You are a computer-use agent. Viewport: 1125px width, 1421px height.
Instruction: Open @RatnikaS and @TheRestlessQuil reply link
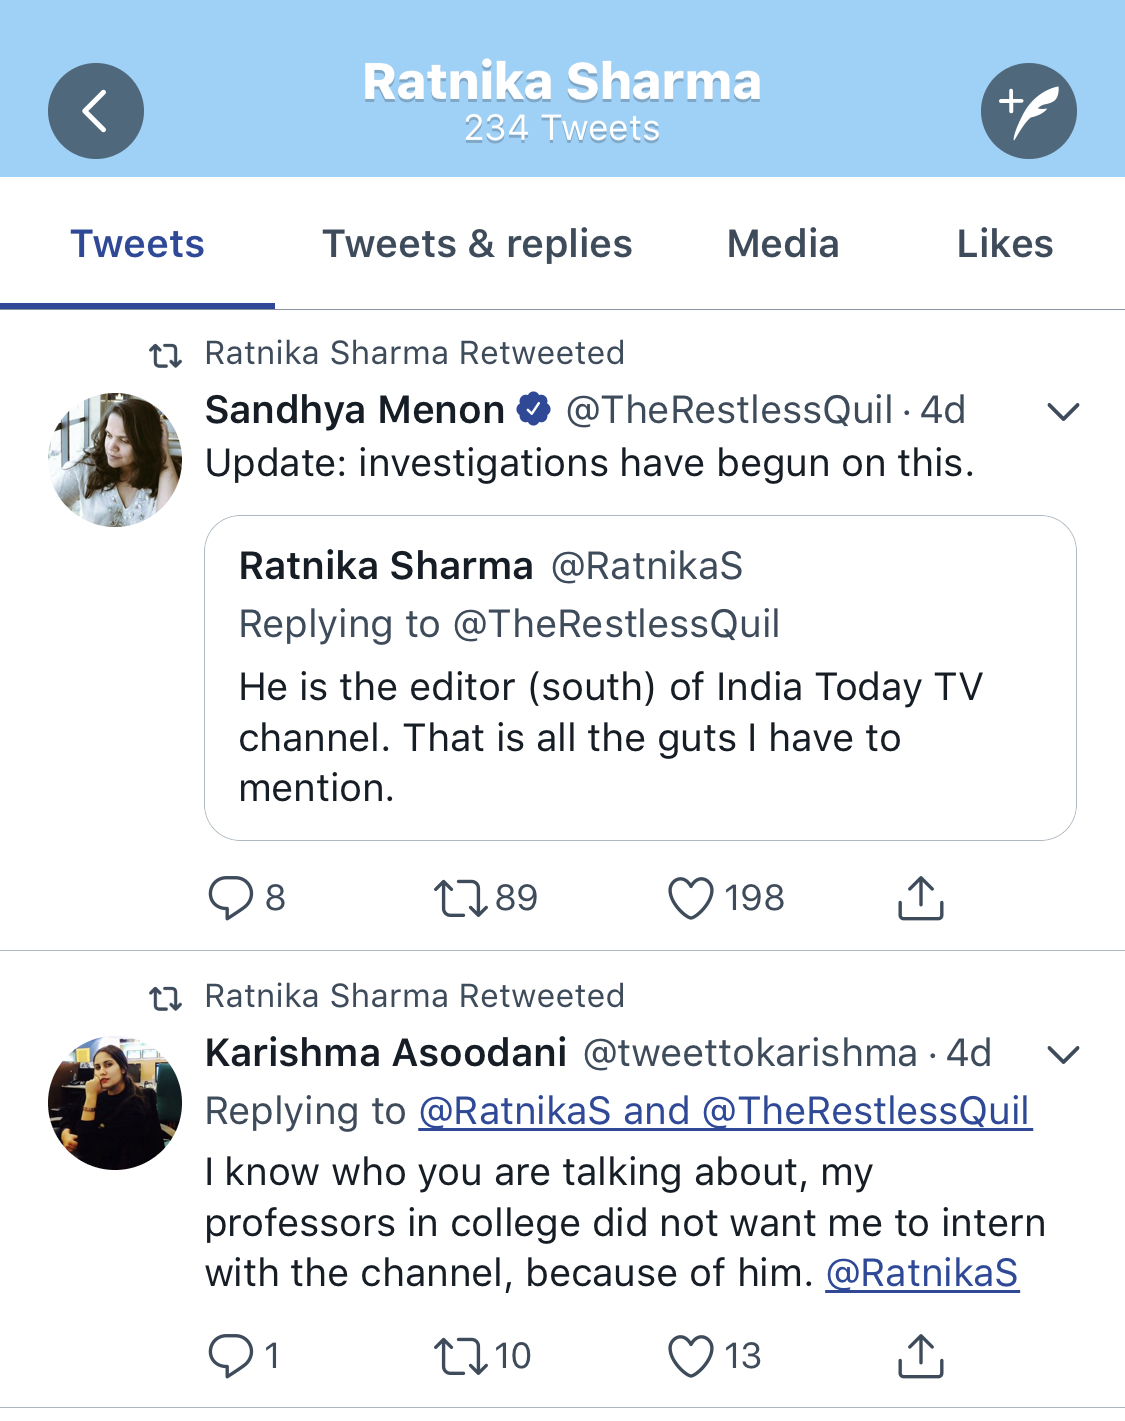click(725, 1111)
